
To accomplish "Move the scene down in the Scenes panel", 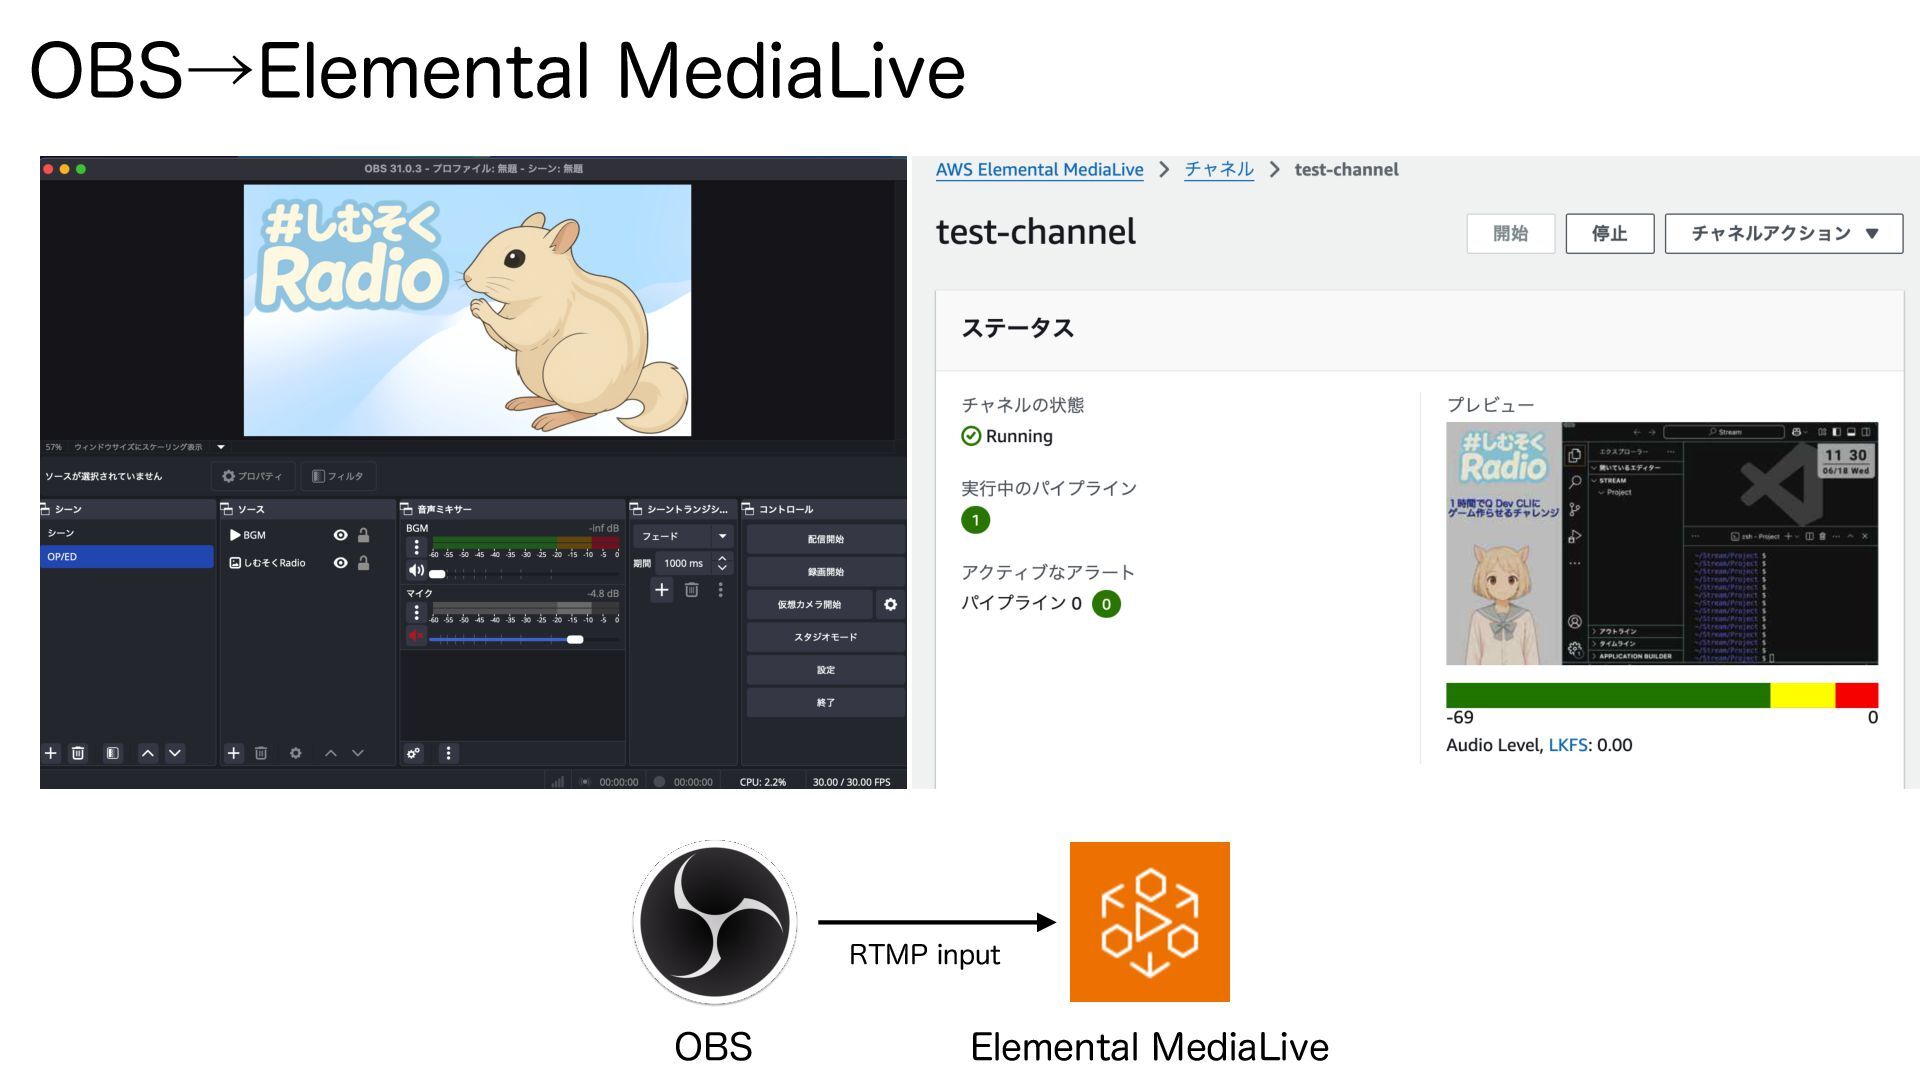I will click(x=175, y=753).
